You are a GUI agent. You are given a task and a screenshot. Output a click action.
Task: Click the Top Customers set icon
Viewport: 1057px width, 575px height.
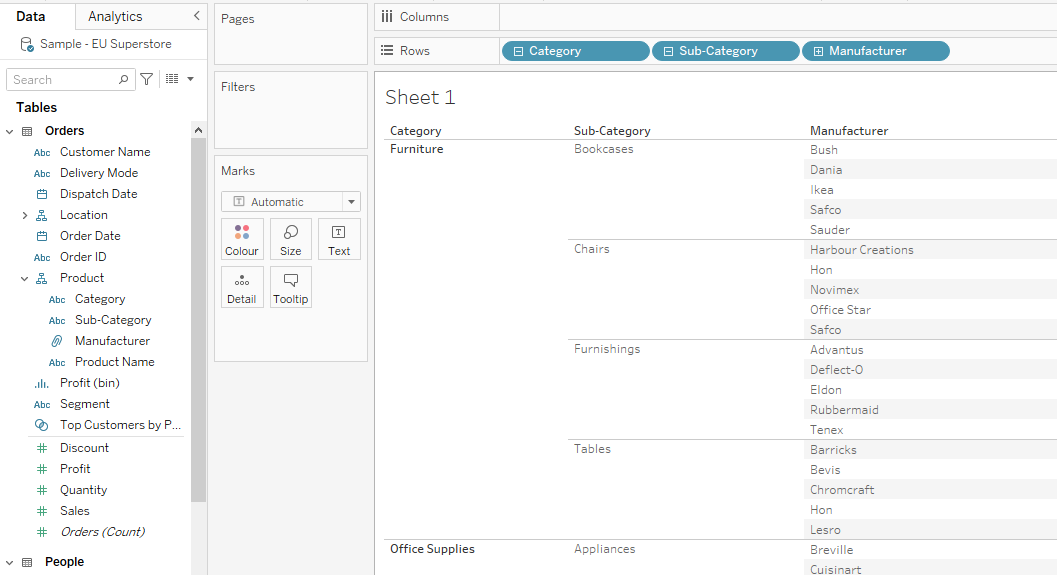click(42, 425)
